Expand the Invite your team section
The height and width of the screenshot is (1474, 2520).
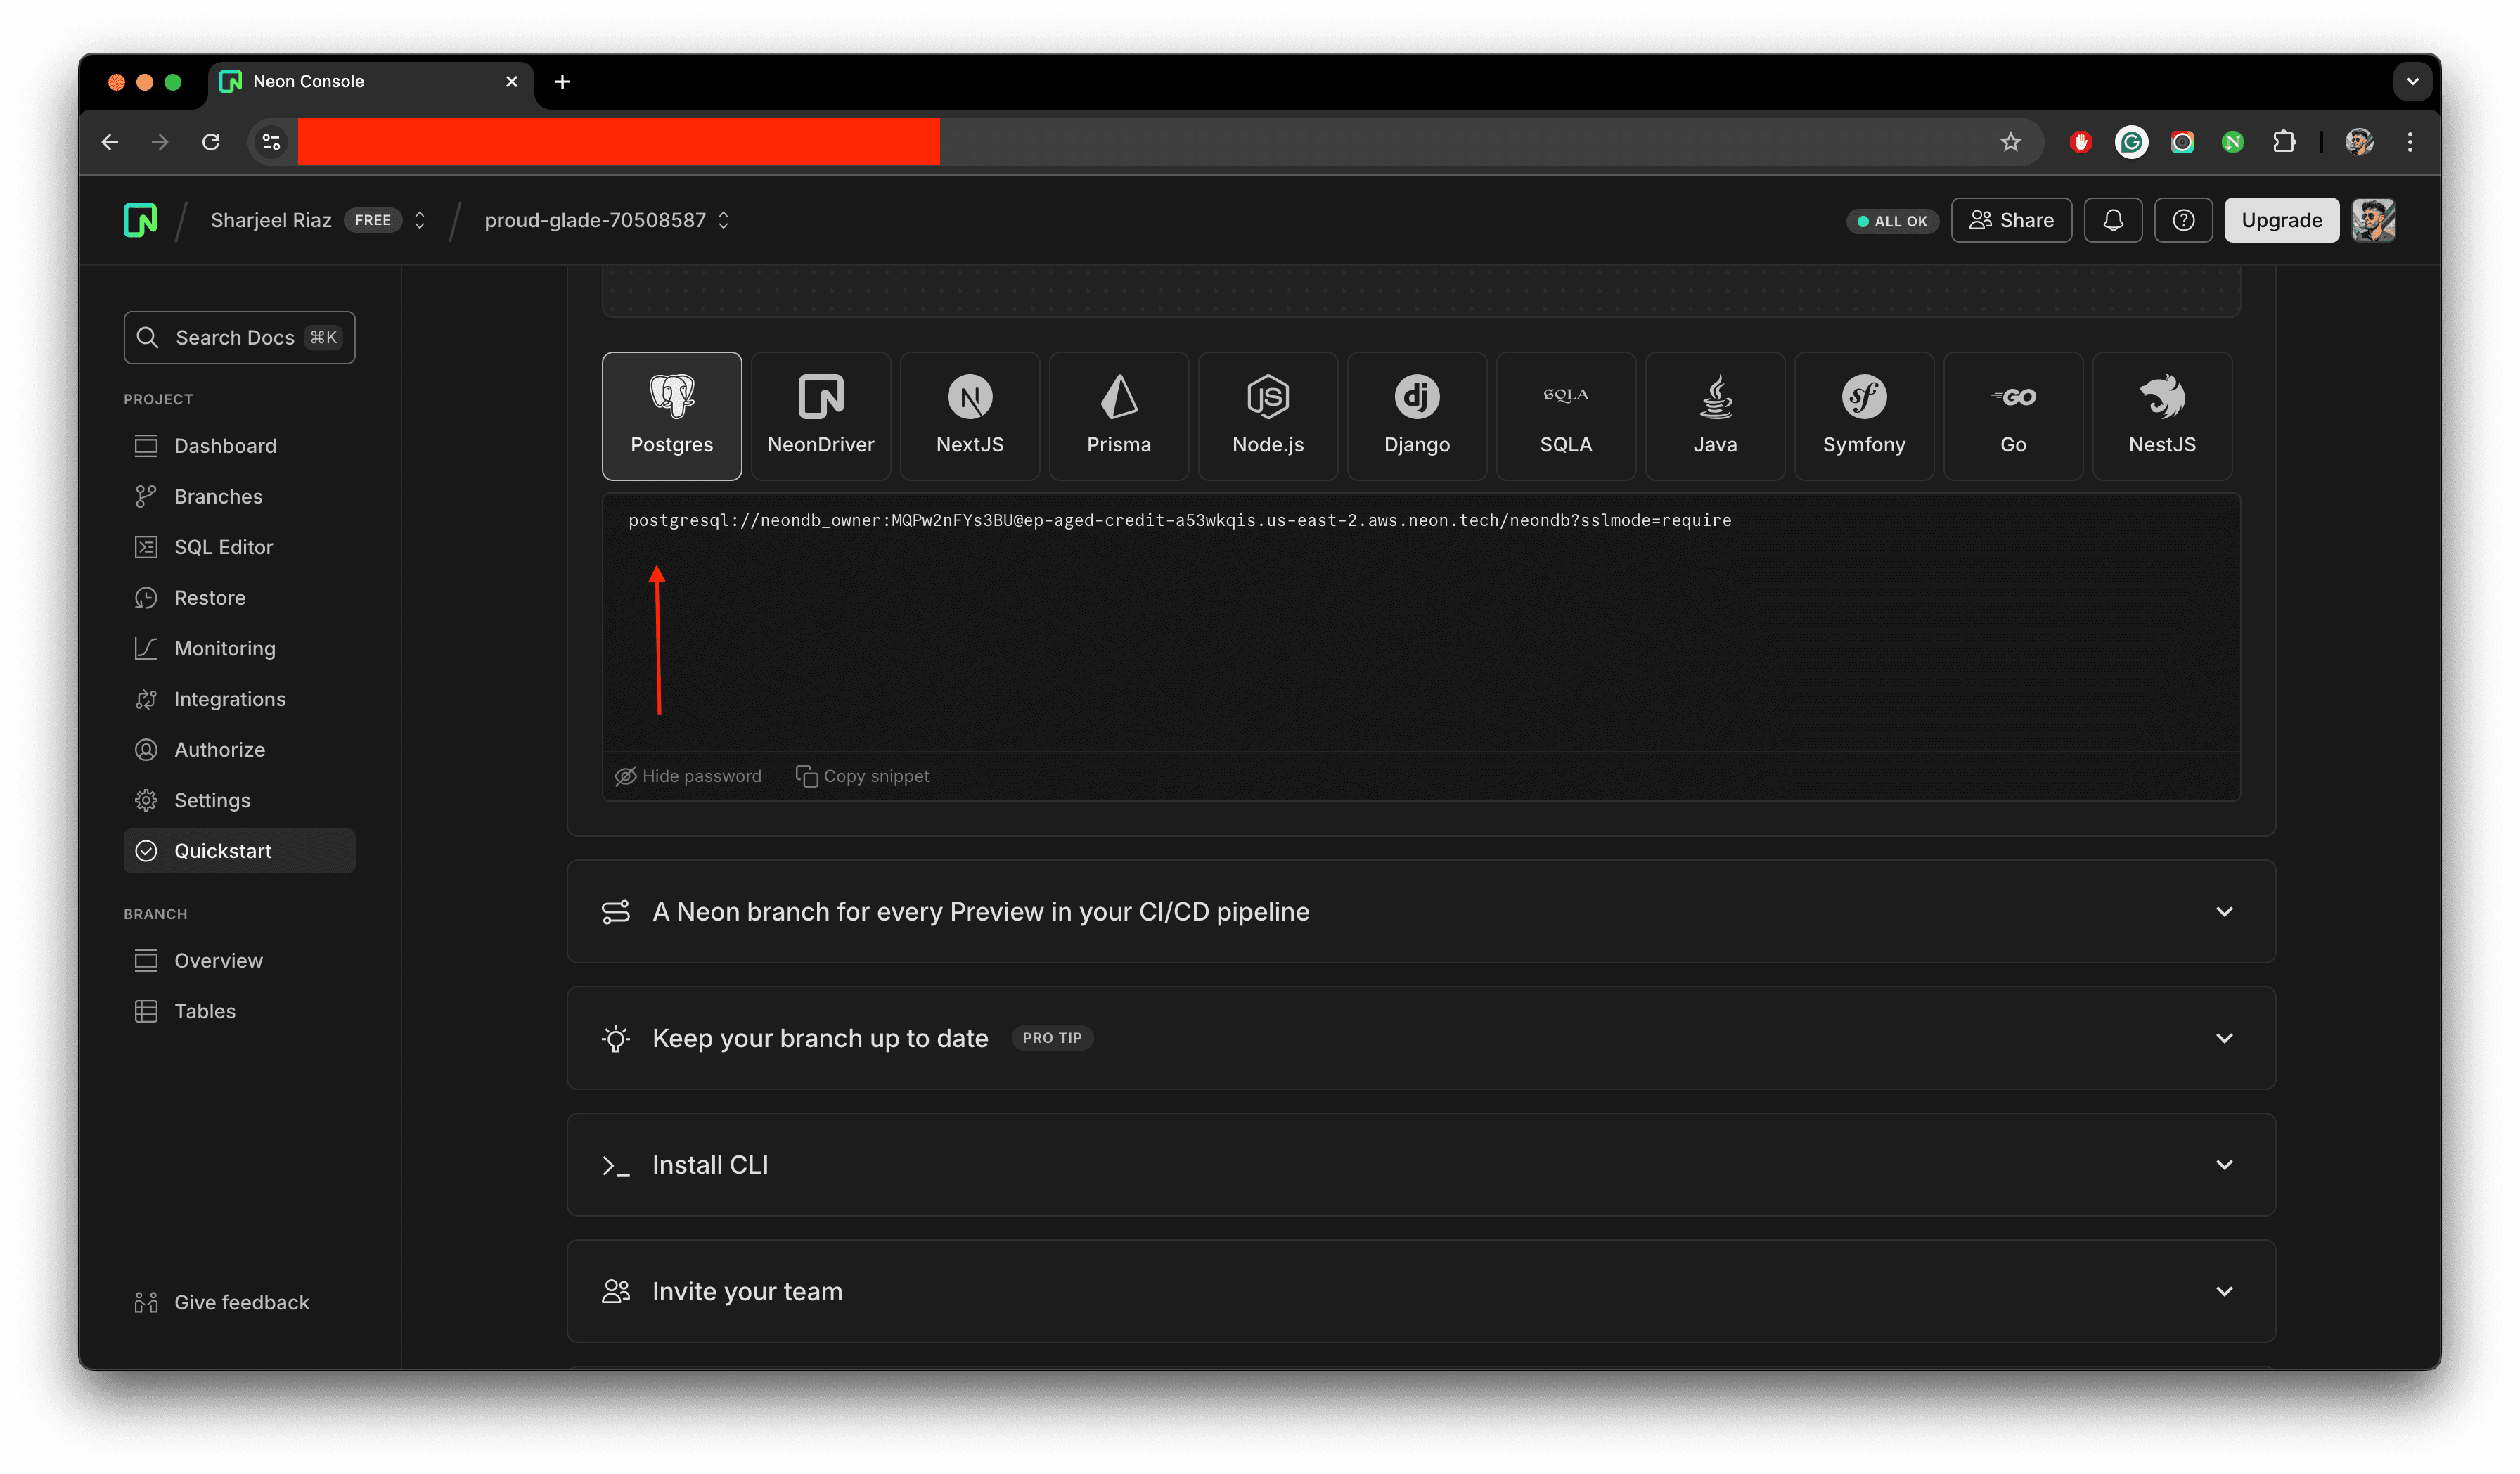click(x=1421, y=1291)
